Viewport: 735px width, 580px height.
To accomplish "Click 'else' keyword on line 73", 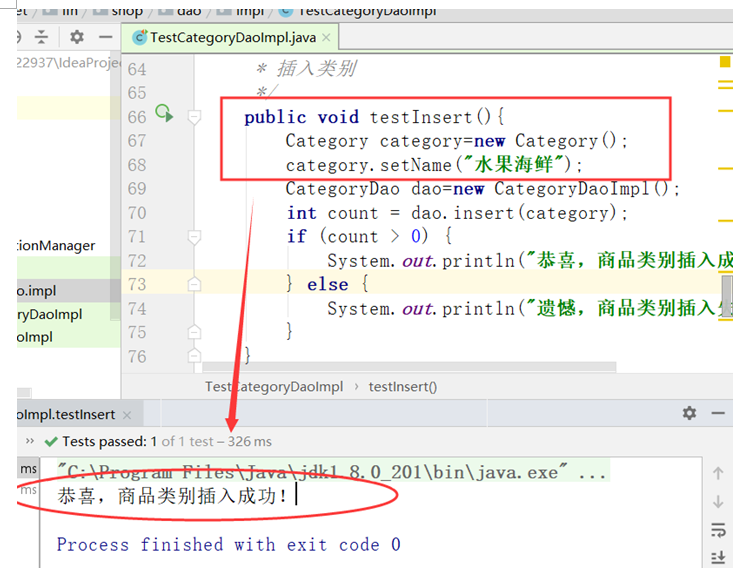I will point(328,285).
